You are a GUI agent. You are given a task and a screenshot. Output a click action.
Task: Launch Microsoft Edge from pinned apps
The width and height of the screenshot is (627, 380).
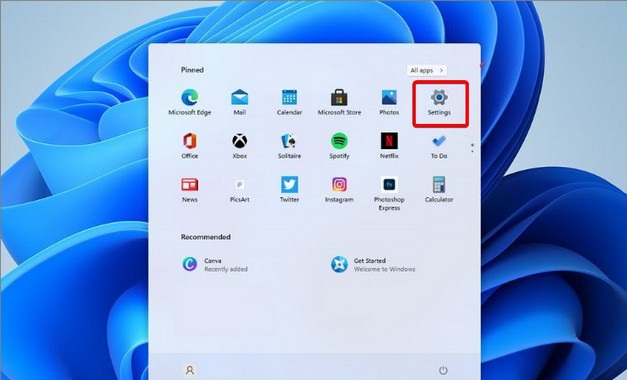(190, 103)
